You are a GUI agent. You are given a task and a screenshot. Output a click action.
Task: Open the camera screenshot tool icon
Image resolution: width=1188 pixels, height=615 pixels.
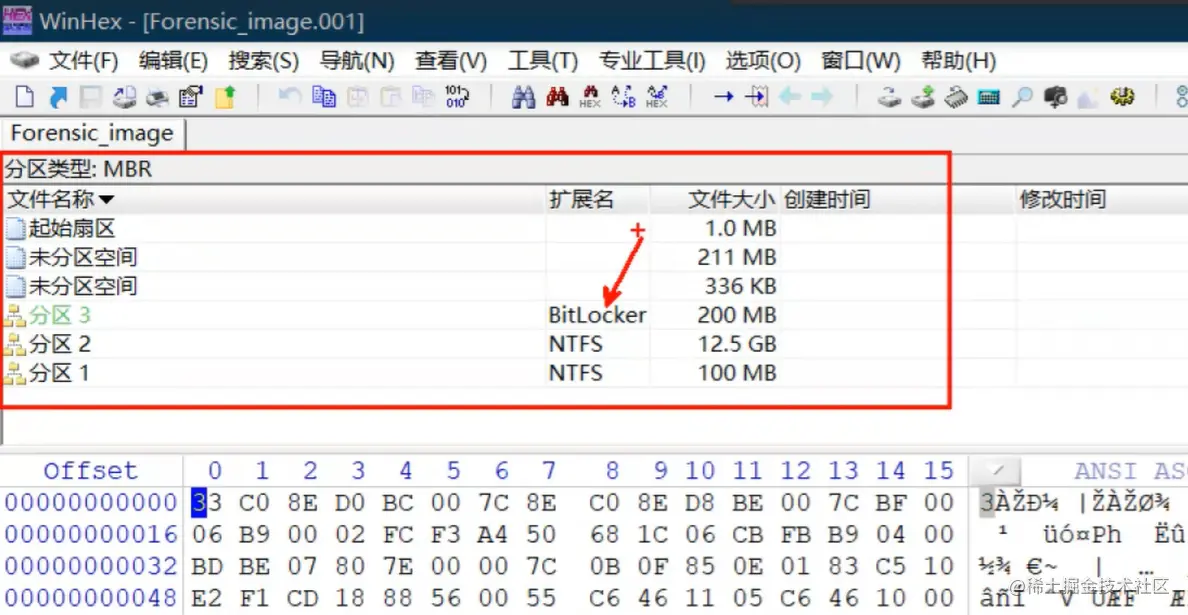pyautogui.click(x=1055, y=97)
